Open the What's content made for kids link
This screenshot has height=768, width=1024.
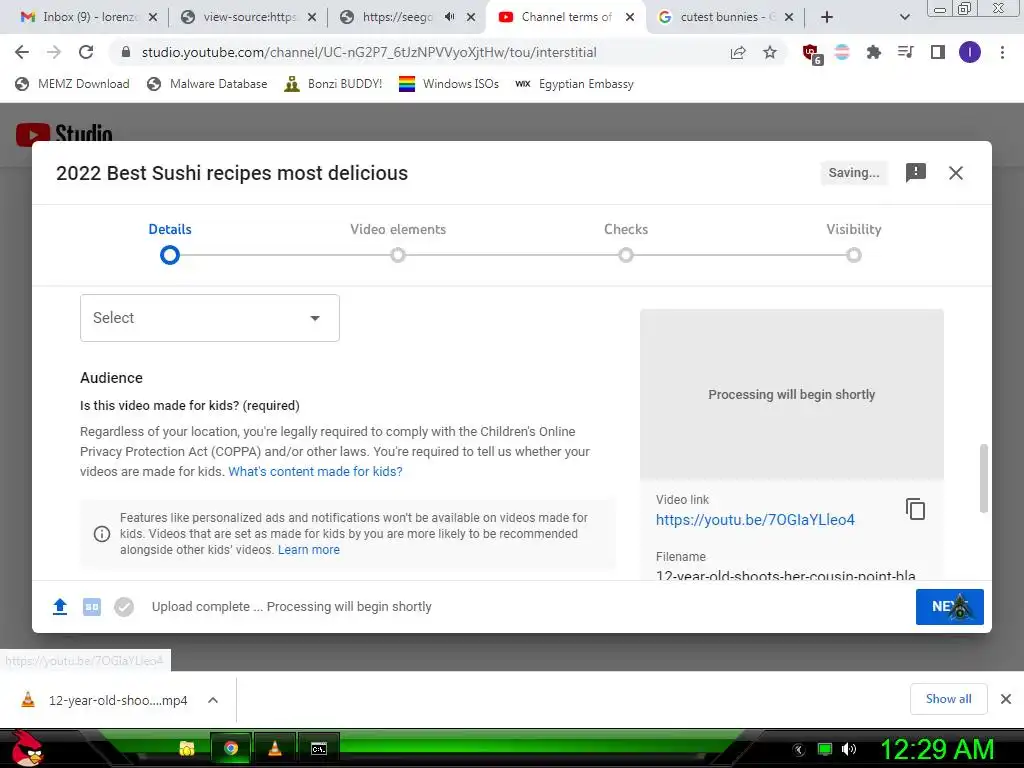(x=315, y=472)
